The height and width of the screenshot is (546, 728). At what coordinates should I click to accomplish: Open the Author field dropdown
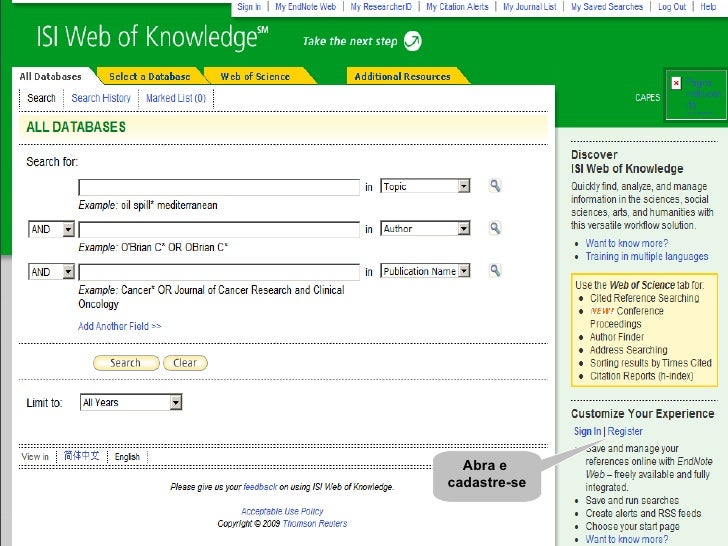(x=425, y=228)
